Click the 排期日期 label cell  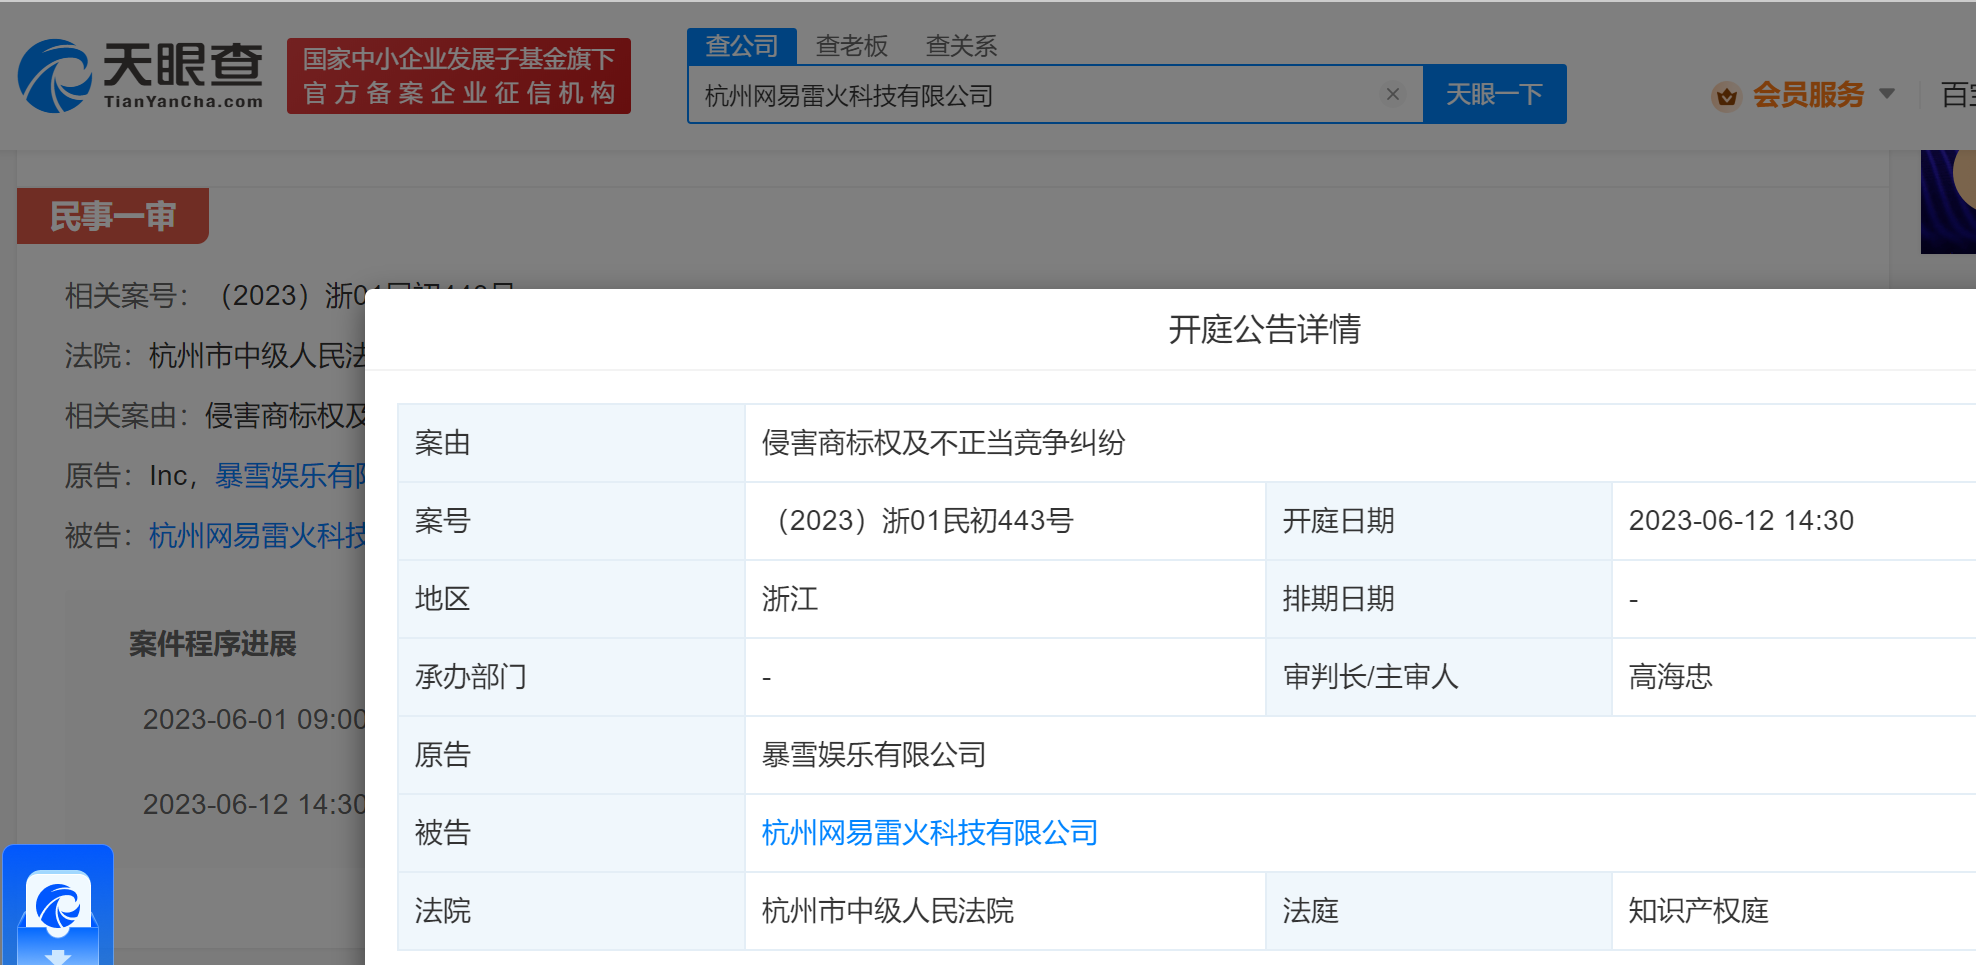[x=1438, y=599]
